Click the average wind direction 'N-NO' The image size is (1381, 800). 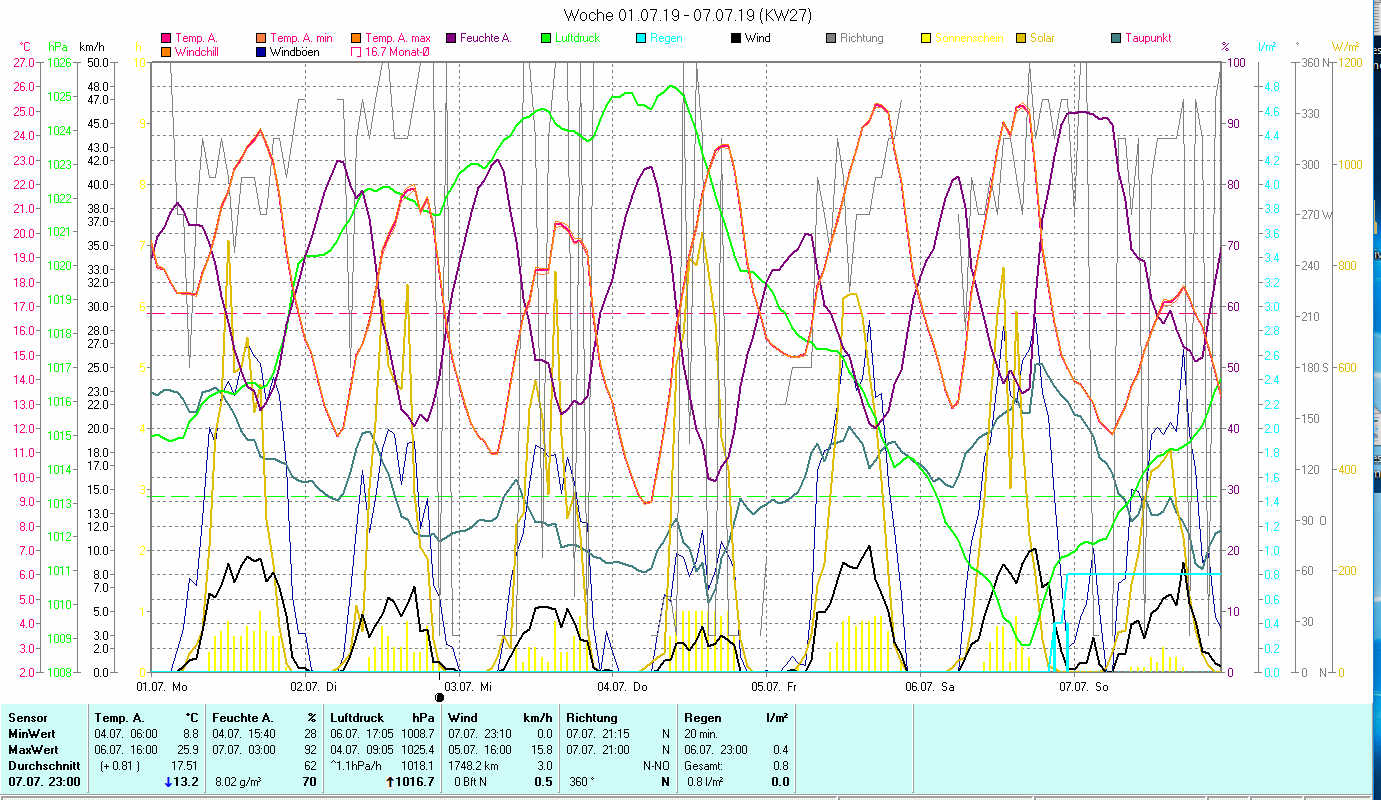(x=655, y=766)
